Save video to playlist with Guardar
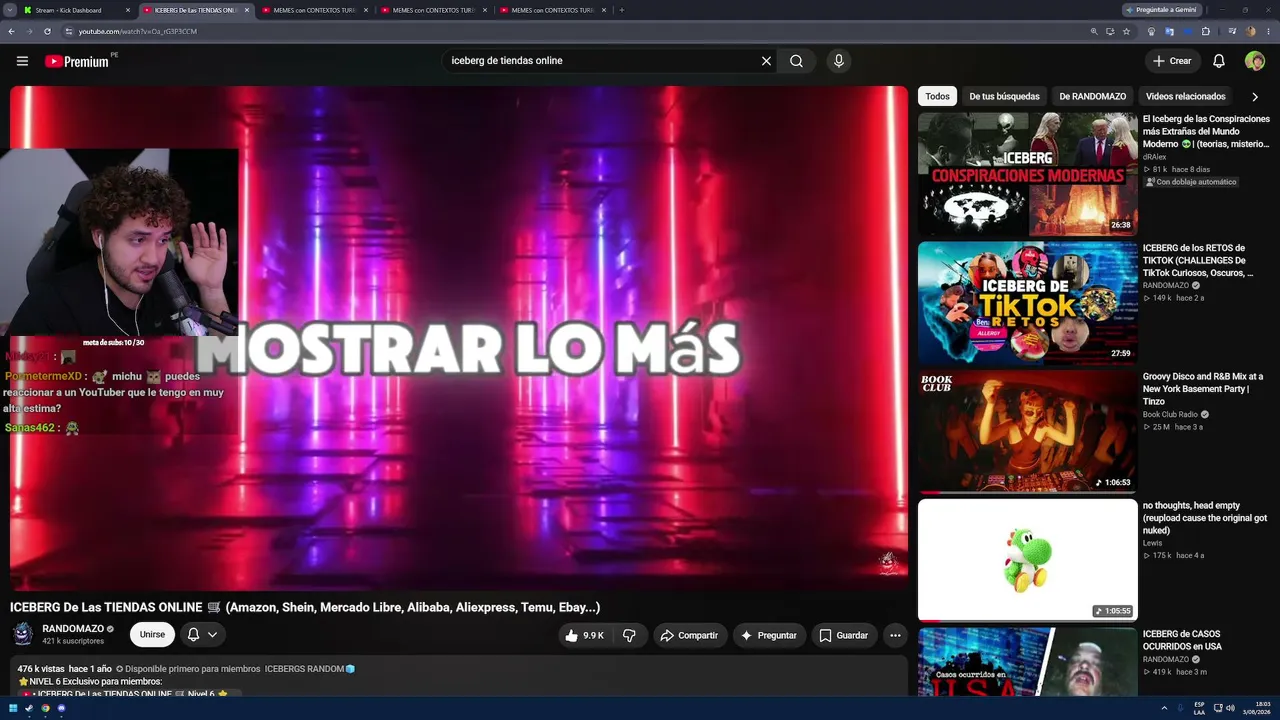 pyautogui.click(x=844, y=635)
